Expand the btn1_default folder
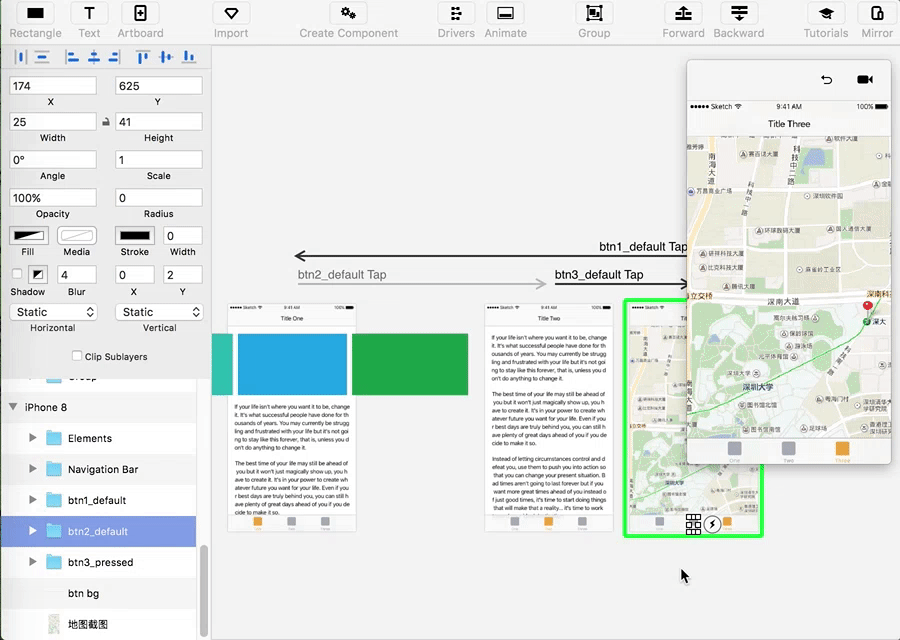Image resolution: width=900 pixels, height=640 pixels. click(33, 500)
